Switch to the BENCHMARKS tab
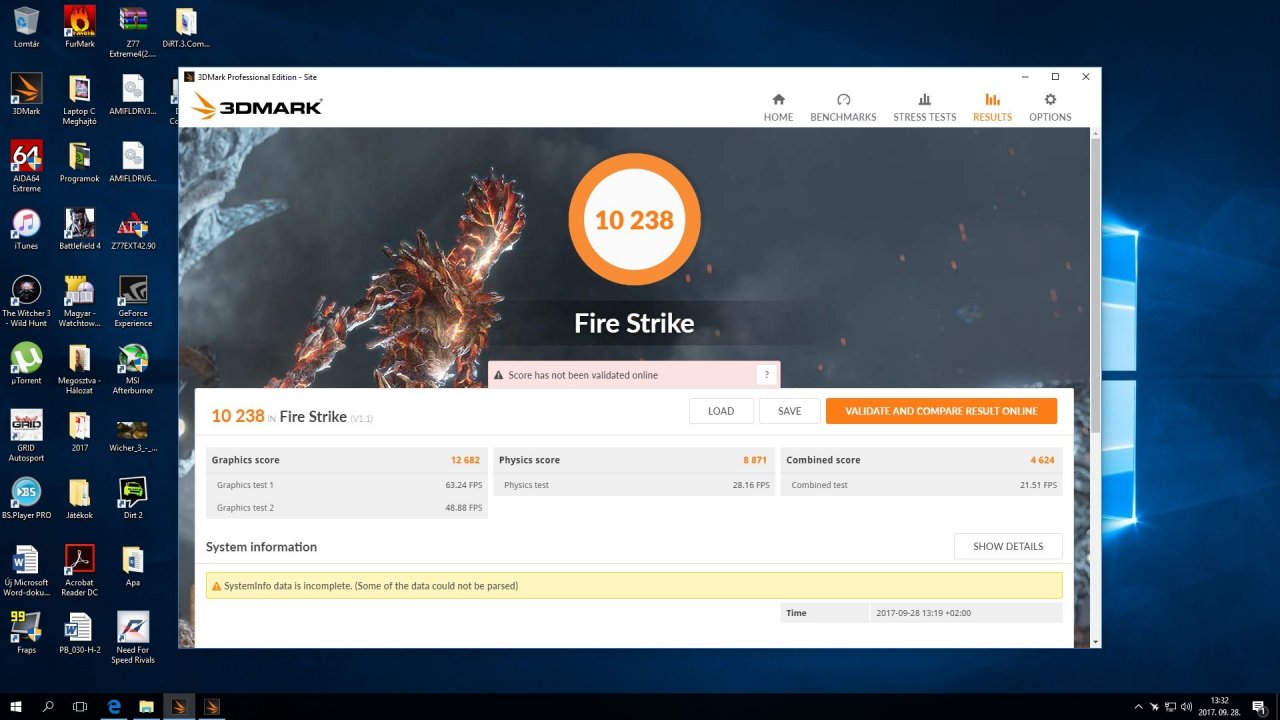Image resolution: width=1280 pixels, height=720 pixels. click(843, 108)
